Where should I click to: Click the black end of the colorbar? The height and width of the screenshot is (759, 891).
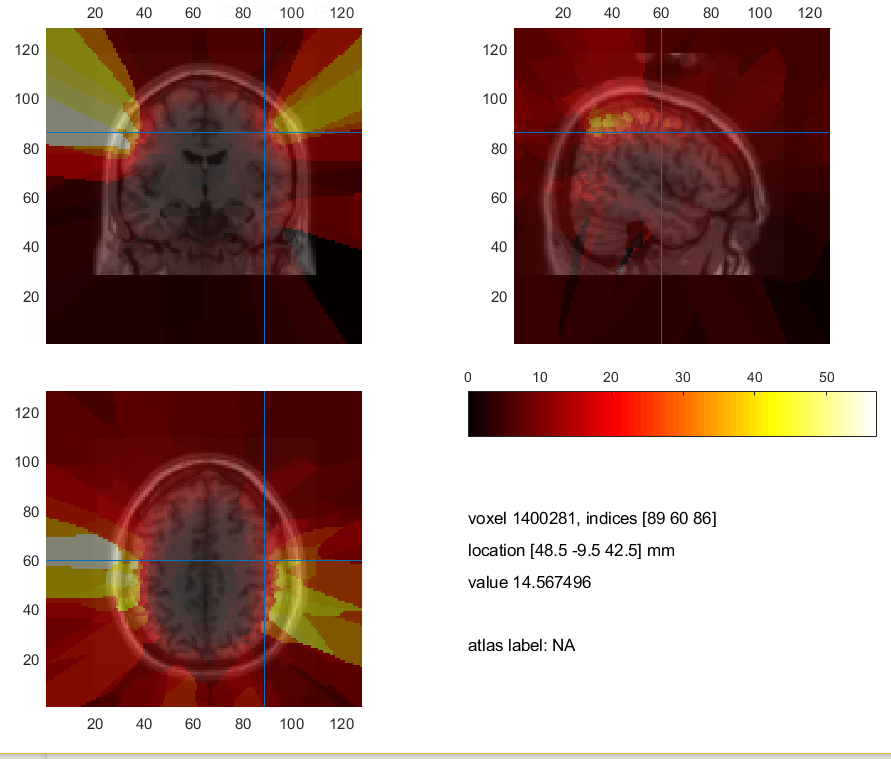coord(476,415)
